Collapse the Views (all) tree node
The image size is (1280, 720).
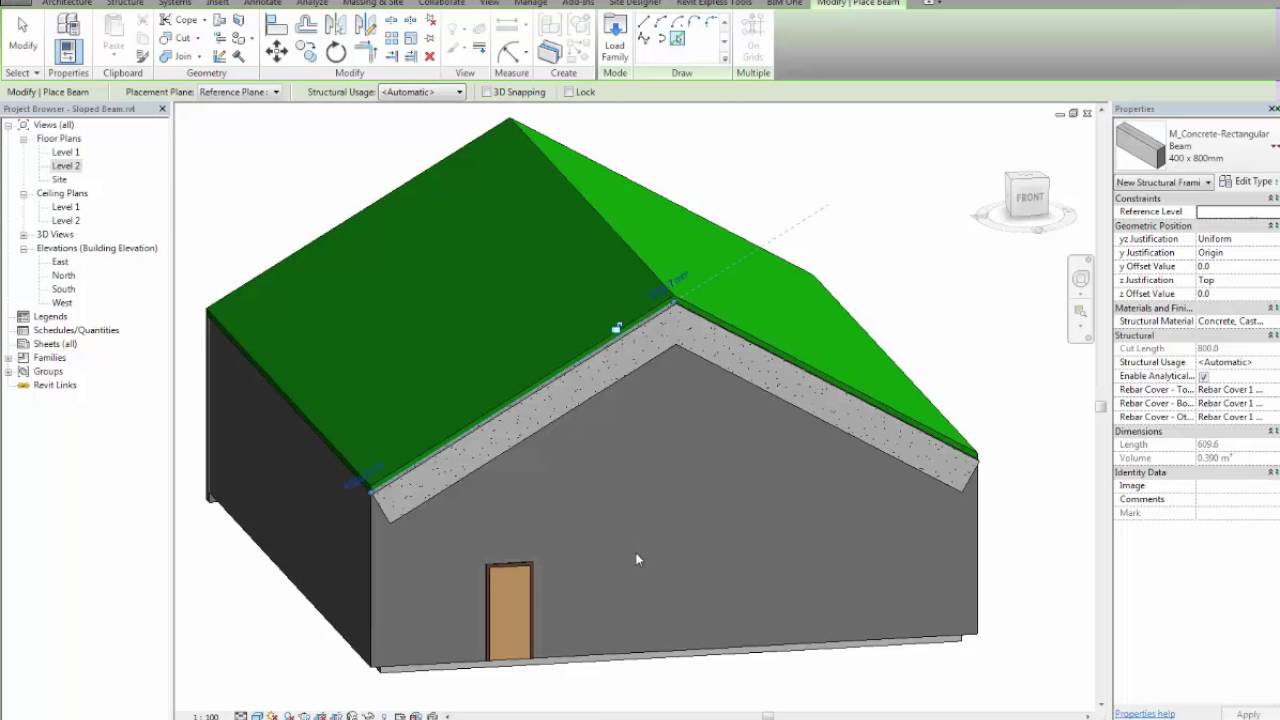coord(9,125)
